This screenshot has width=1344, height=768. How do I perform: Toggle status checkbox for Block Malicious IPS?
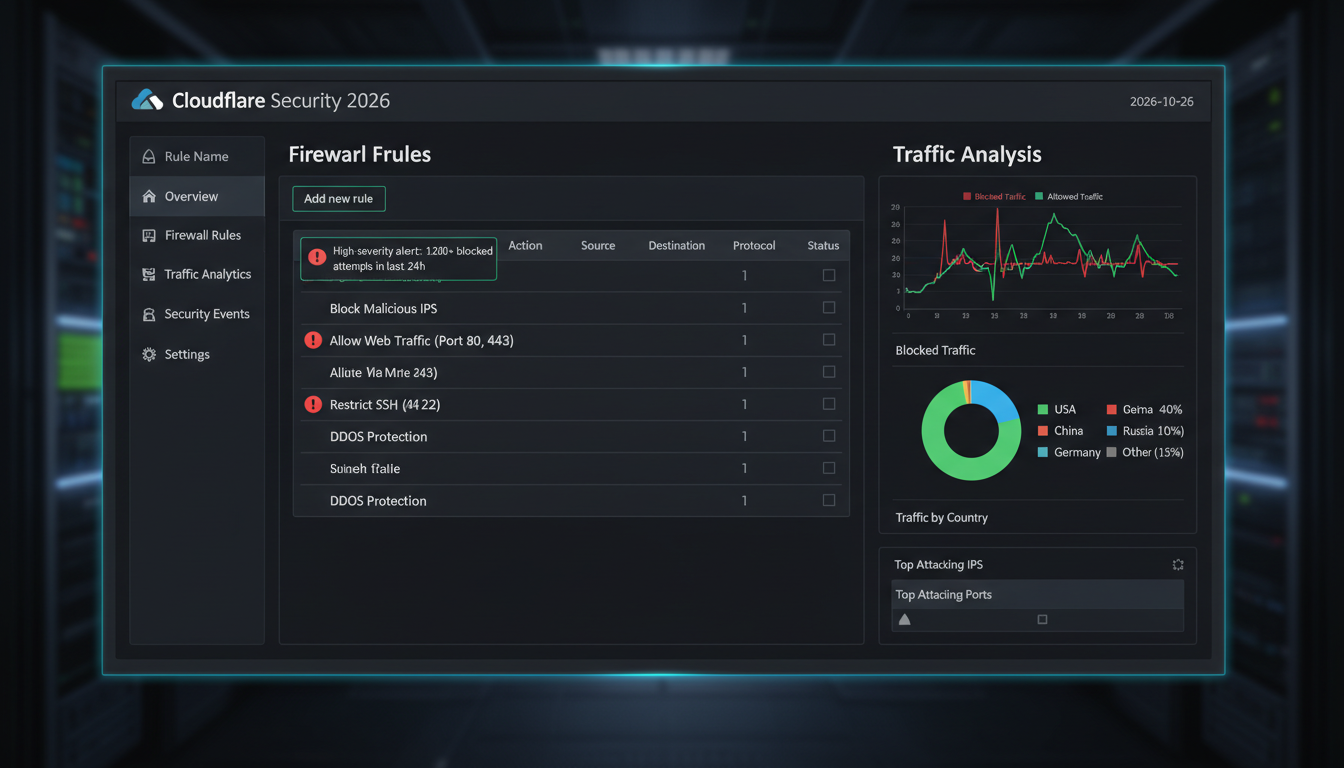(x=829, y=307)
